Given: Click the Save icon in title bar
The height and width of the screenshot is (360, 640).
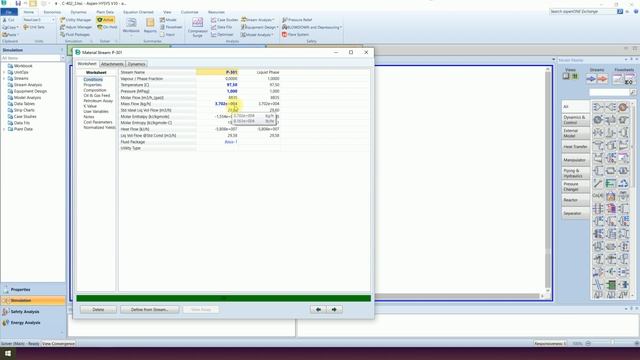Looking at the screenshot, I should point(18,3).
